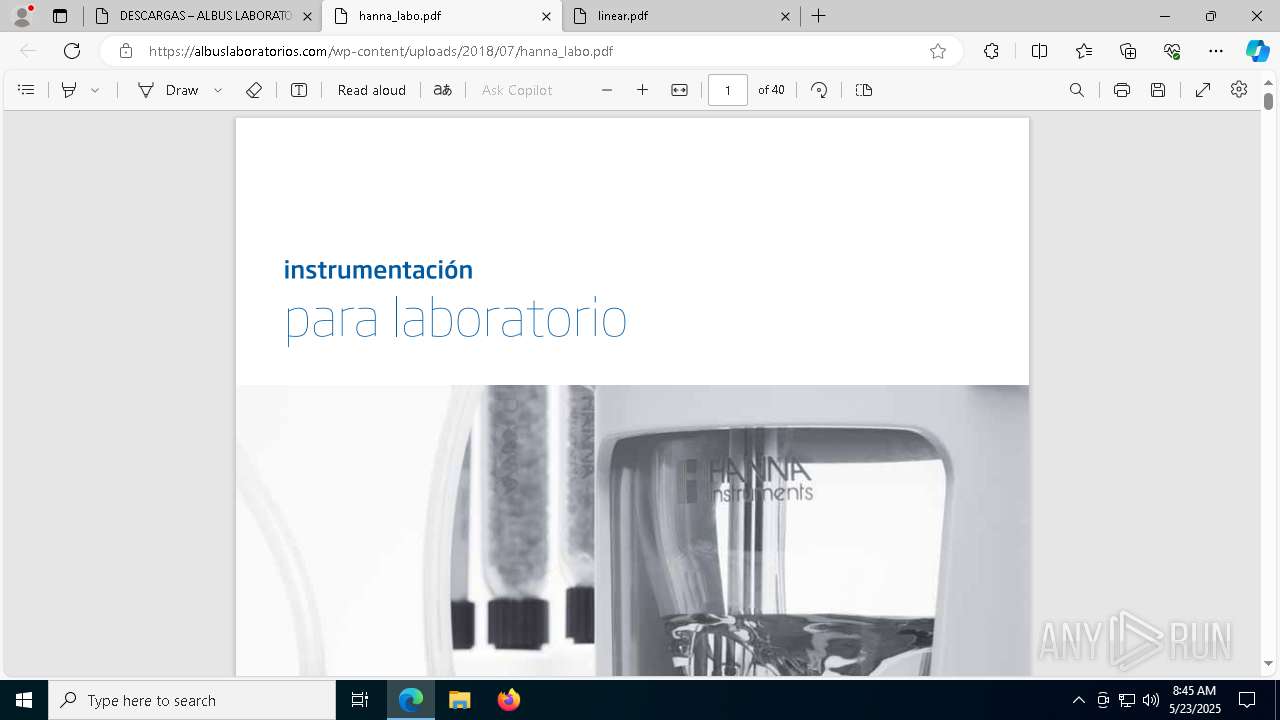Add text to the PDF
Screen dimensions: 1280x720
299,90
